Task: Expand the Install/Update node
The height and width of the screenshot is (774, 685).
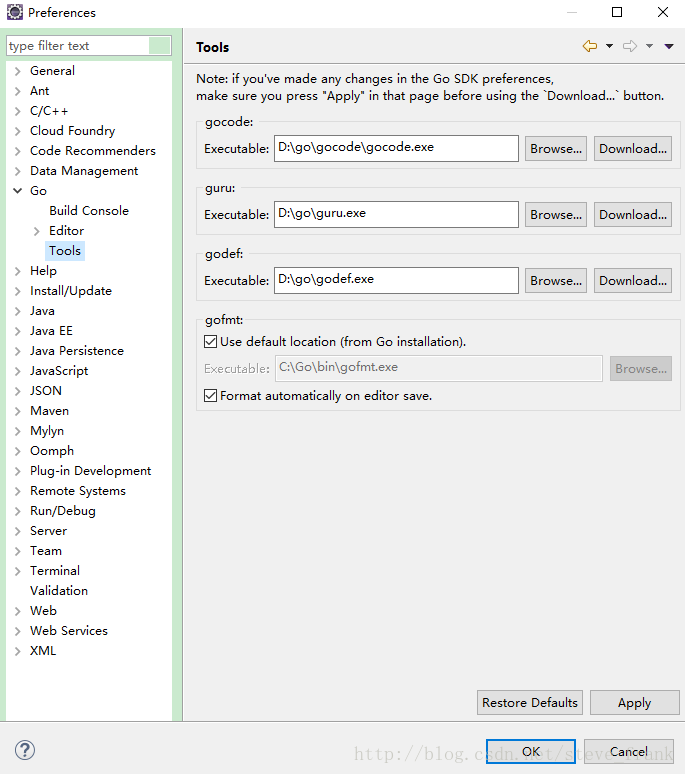Action: click(18, 291)
